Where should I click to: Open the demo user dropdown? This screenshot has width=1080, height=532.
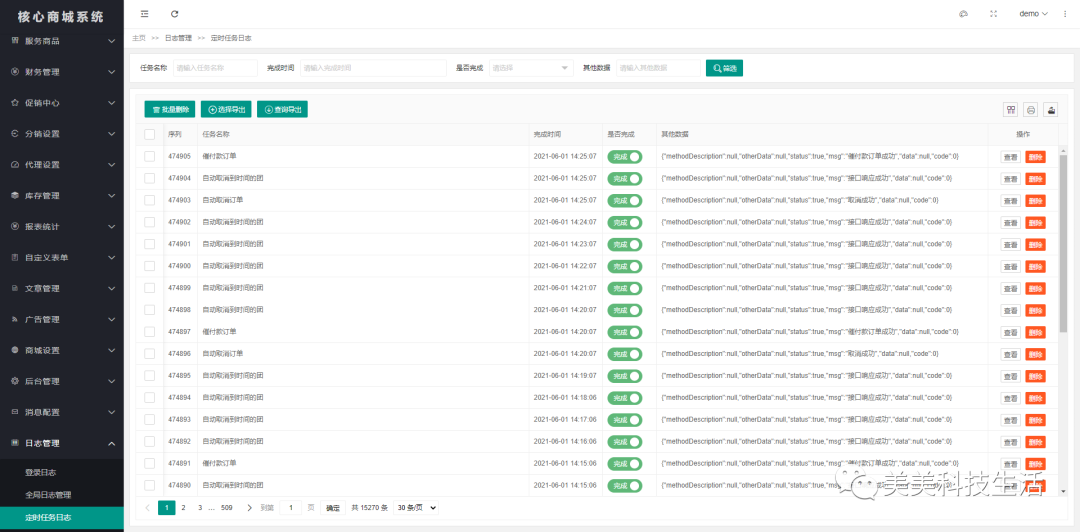click(1033, 14)
